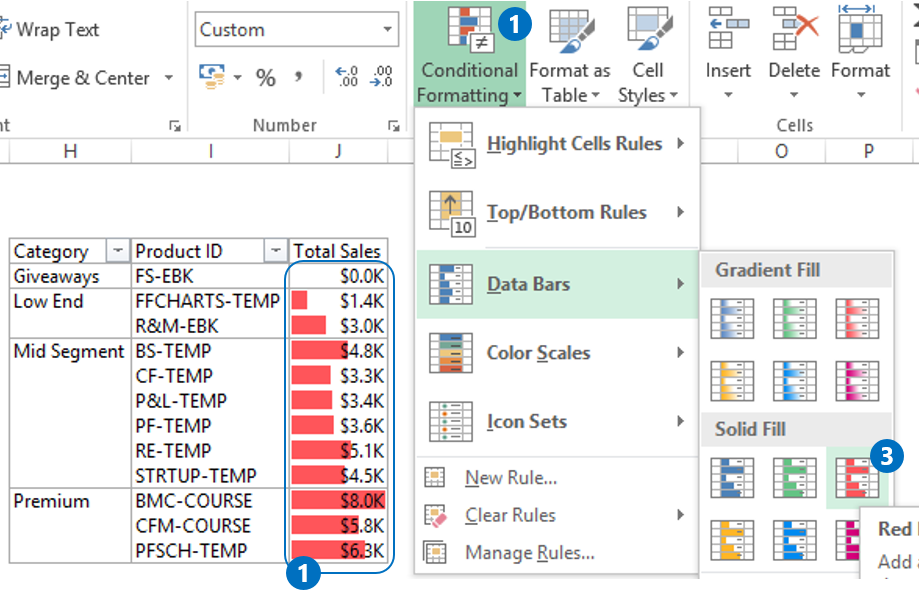This screenshot has height=603, width=919.
Task: Select the Giveaways category cell
Action: pos(70,276)
